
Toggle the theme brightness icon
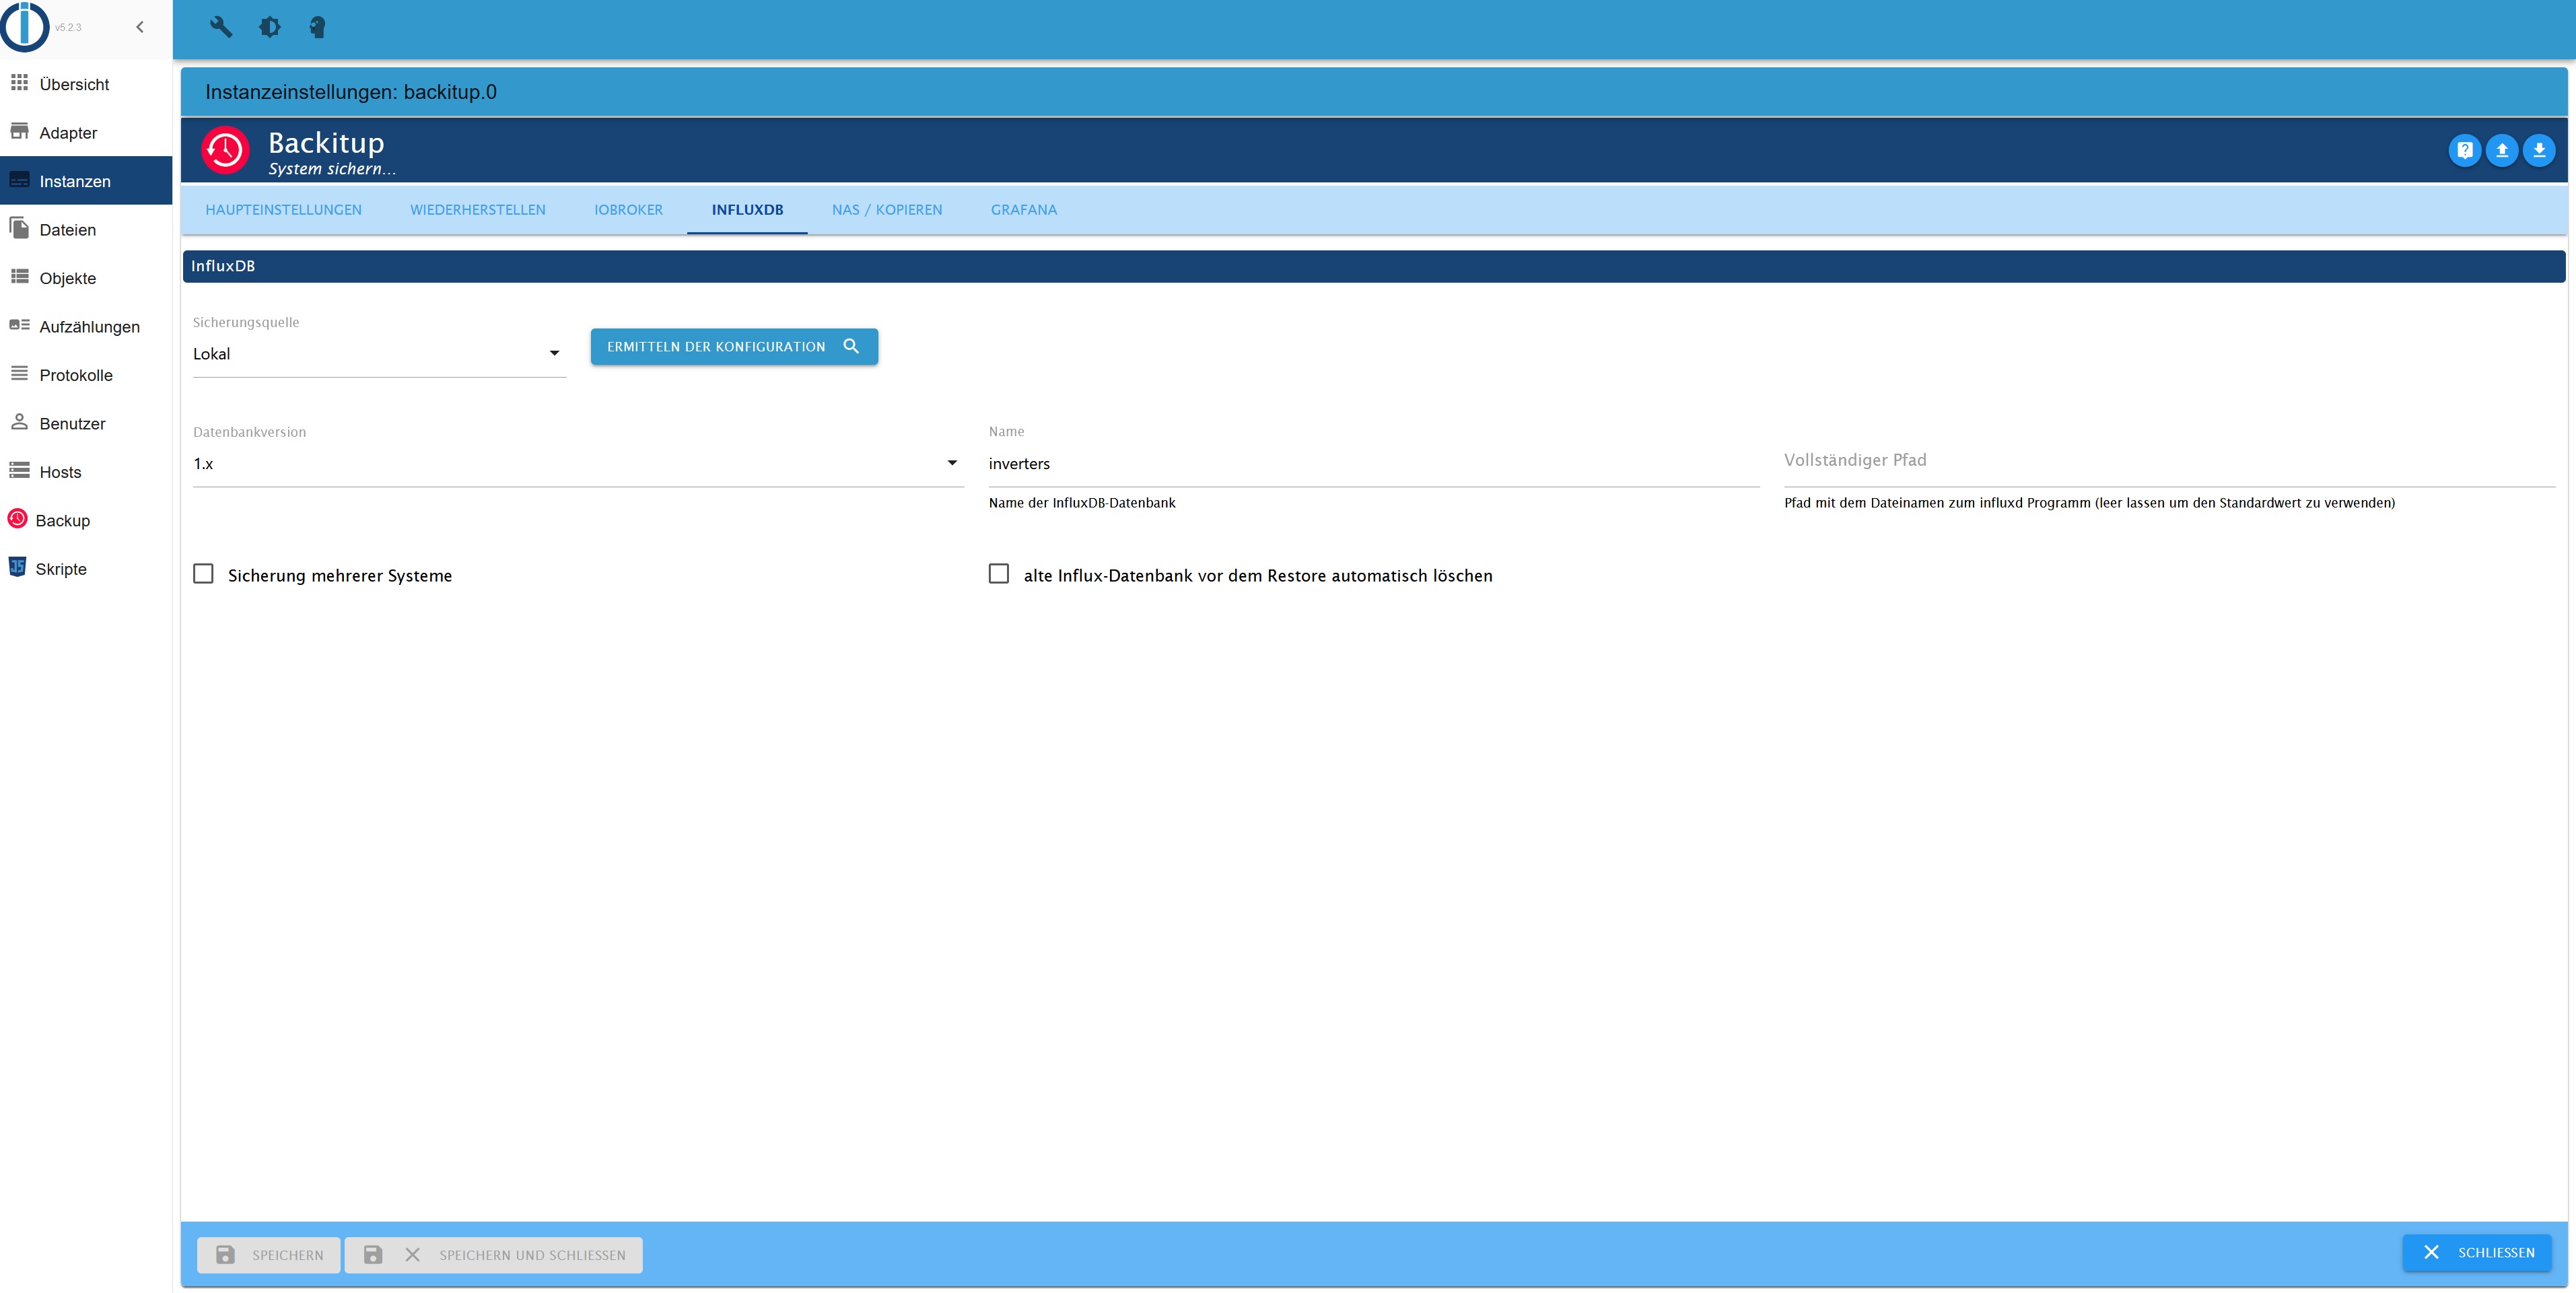[270, 27]
